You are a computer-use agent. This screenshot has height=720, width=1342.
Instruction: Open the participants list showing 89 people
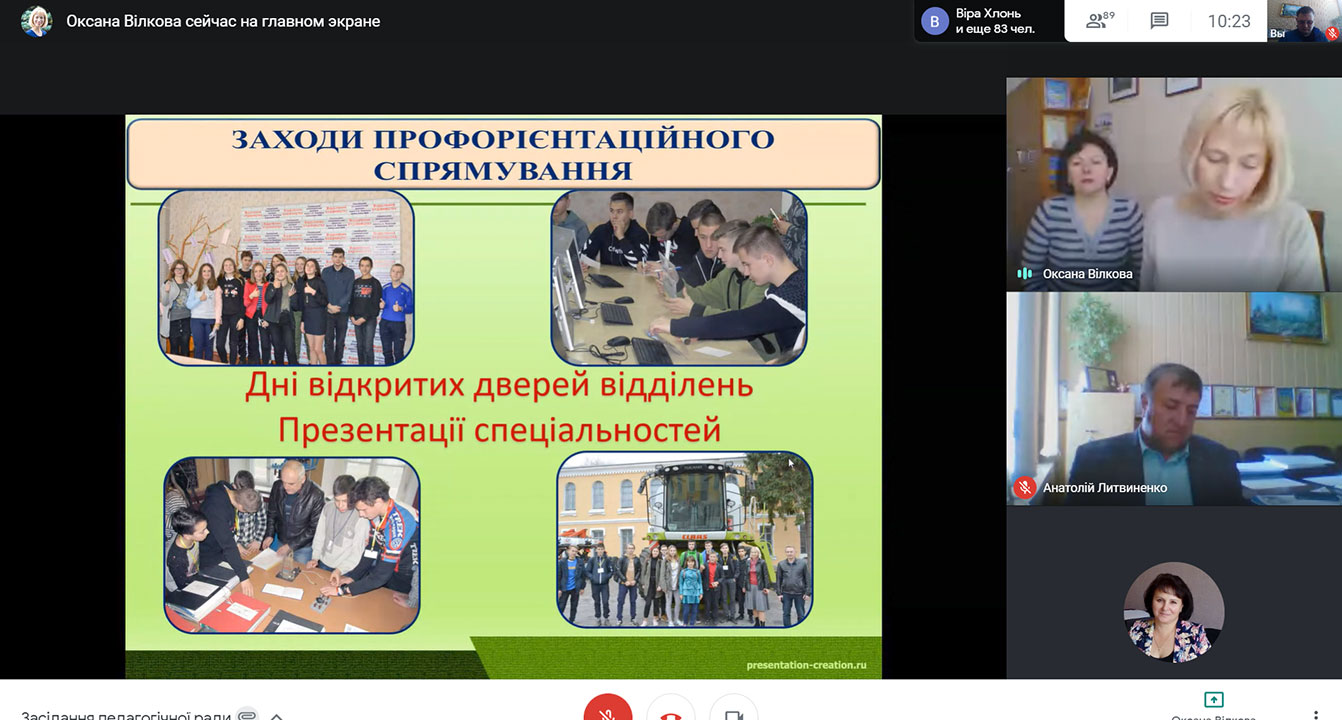click(1100, 20)
